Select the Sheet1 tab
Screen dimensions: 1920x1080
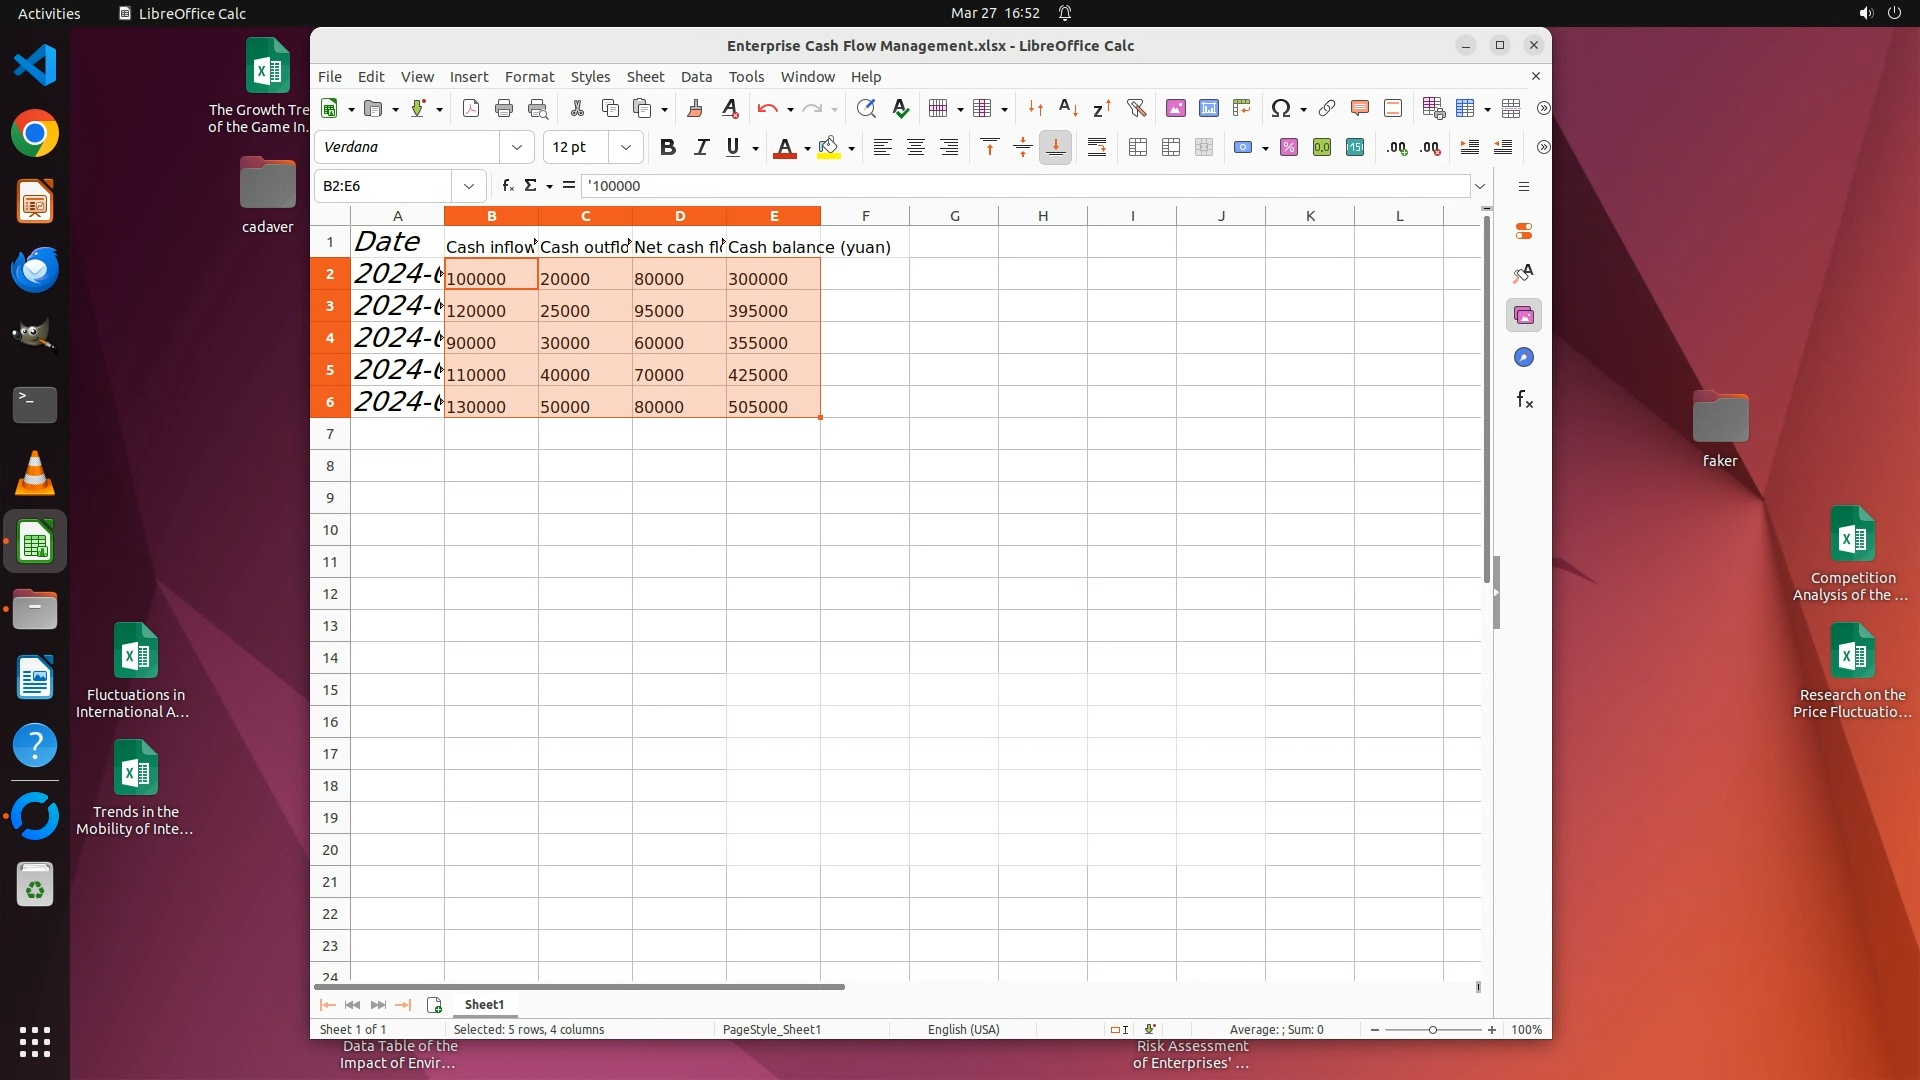484,1004
